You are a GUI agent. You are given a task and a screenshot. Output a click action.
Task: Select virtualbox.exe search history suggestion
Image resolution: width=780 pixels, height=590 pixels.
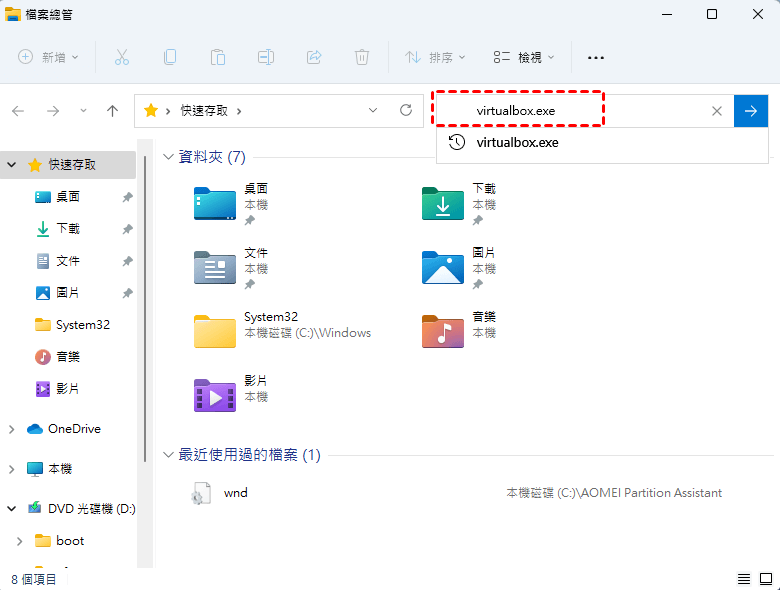tap(602, 143)
